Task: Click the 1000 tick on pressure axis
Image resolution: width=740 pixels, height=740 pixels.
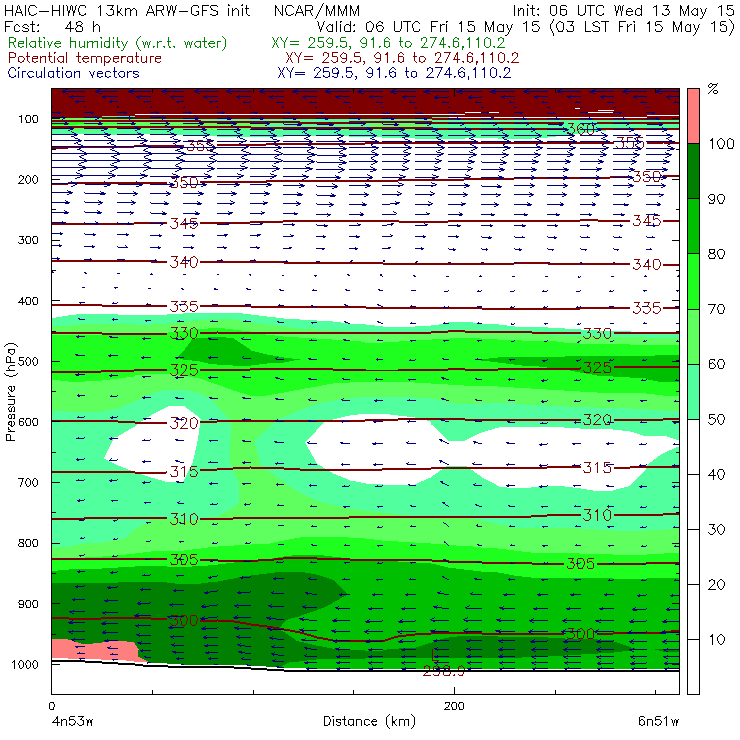Action: click(x=27, y=664)
